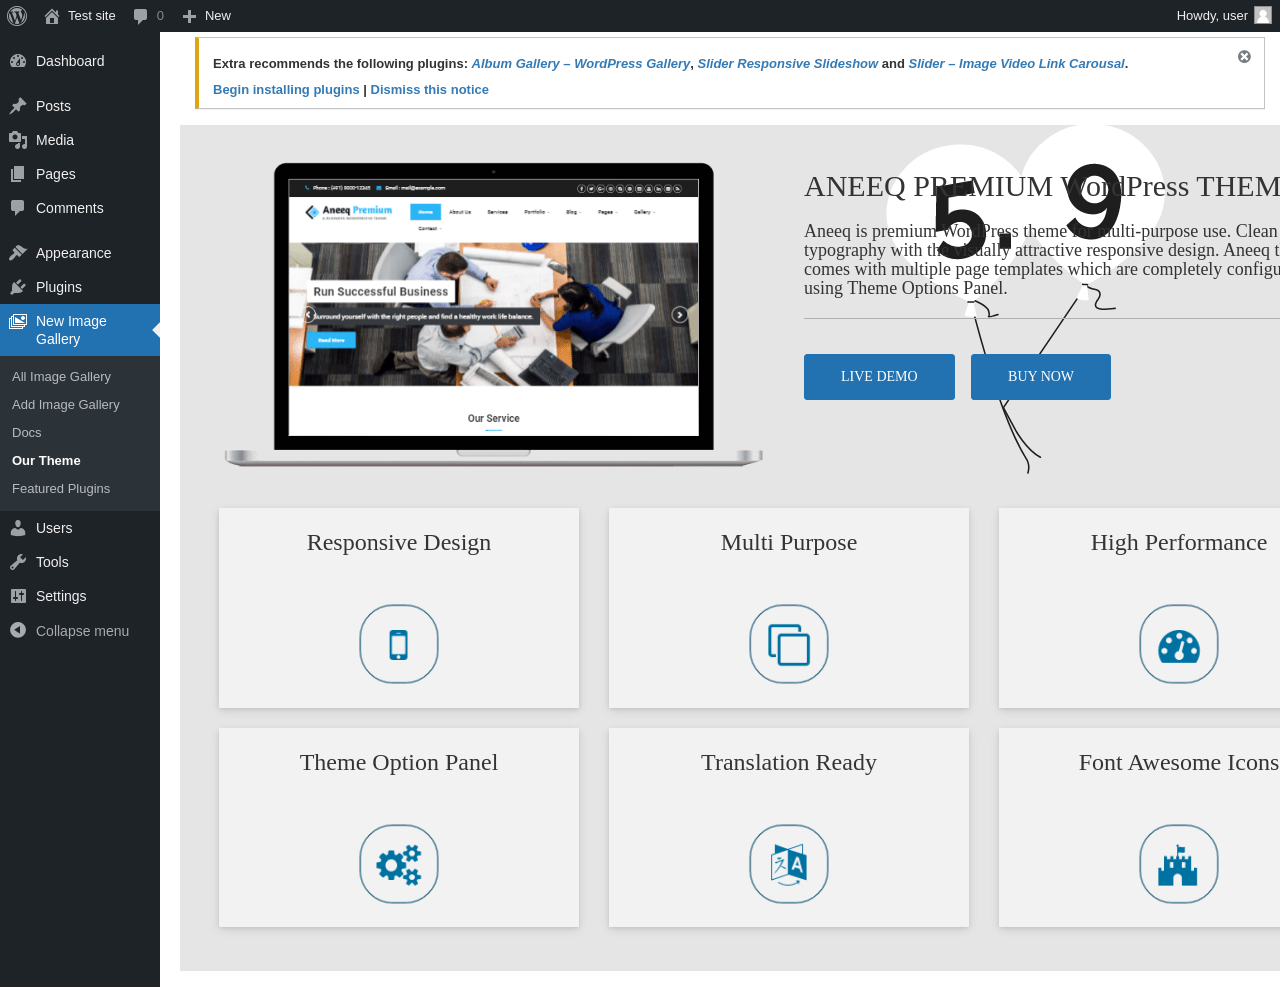Click the WordPress logo icon
This screenshot has width=1280, height=987.
point(17,16)
